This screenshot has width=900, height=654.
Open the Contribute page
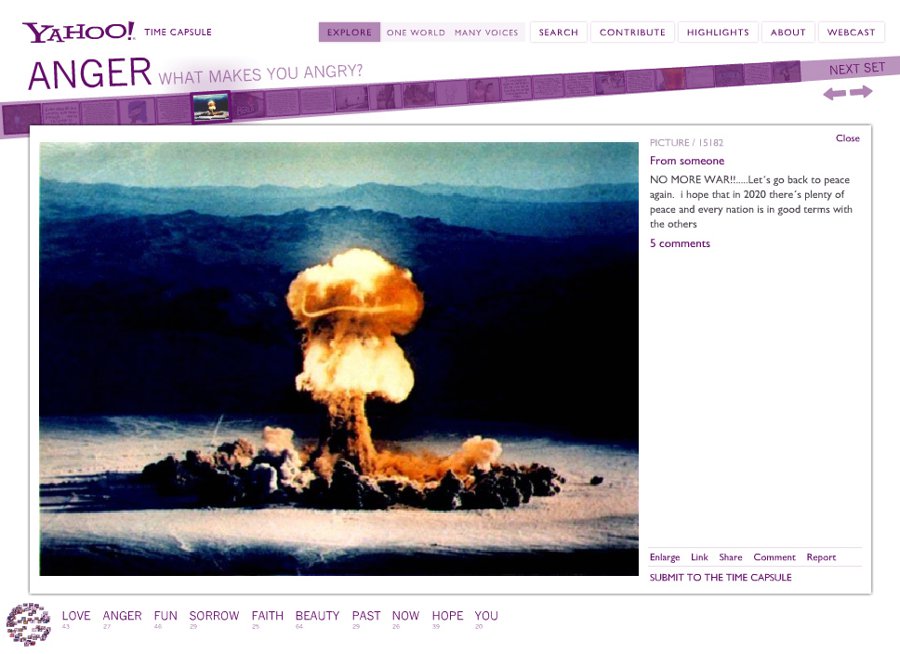[632, 32]
